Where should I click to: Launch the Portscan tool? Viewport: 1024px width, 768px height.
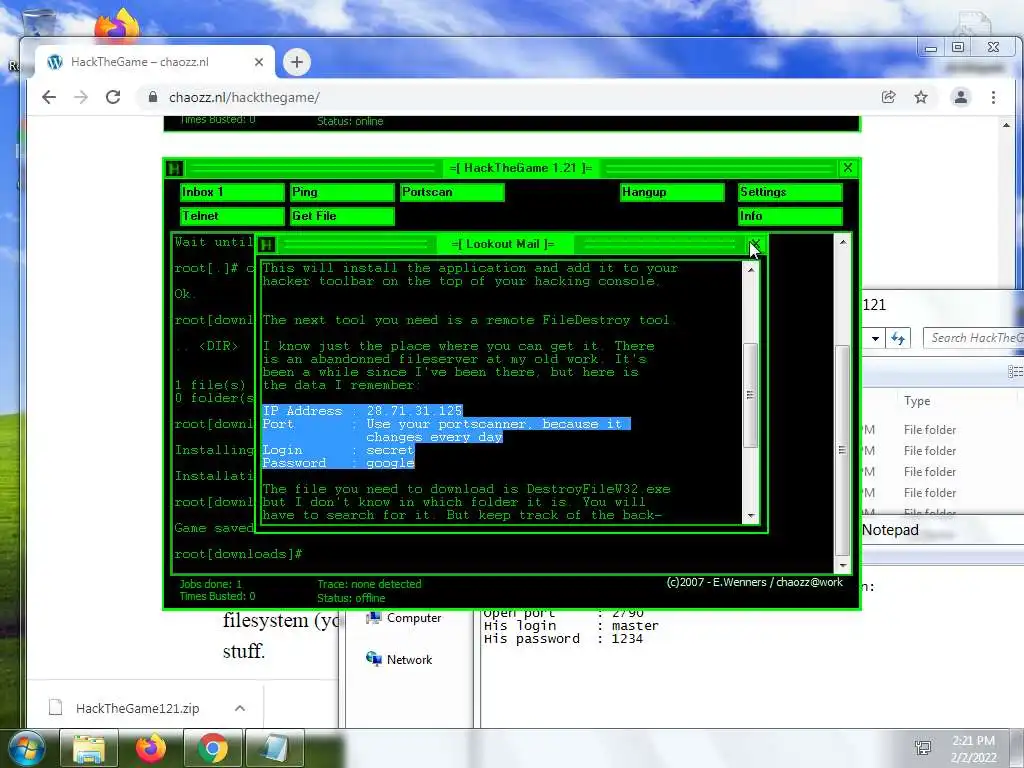pyautogui.click(x=452, y=192)
